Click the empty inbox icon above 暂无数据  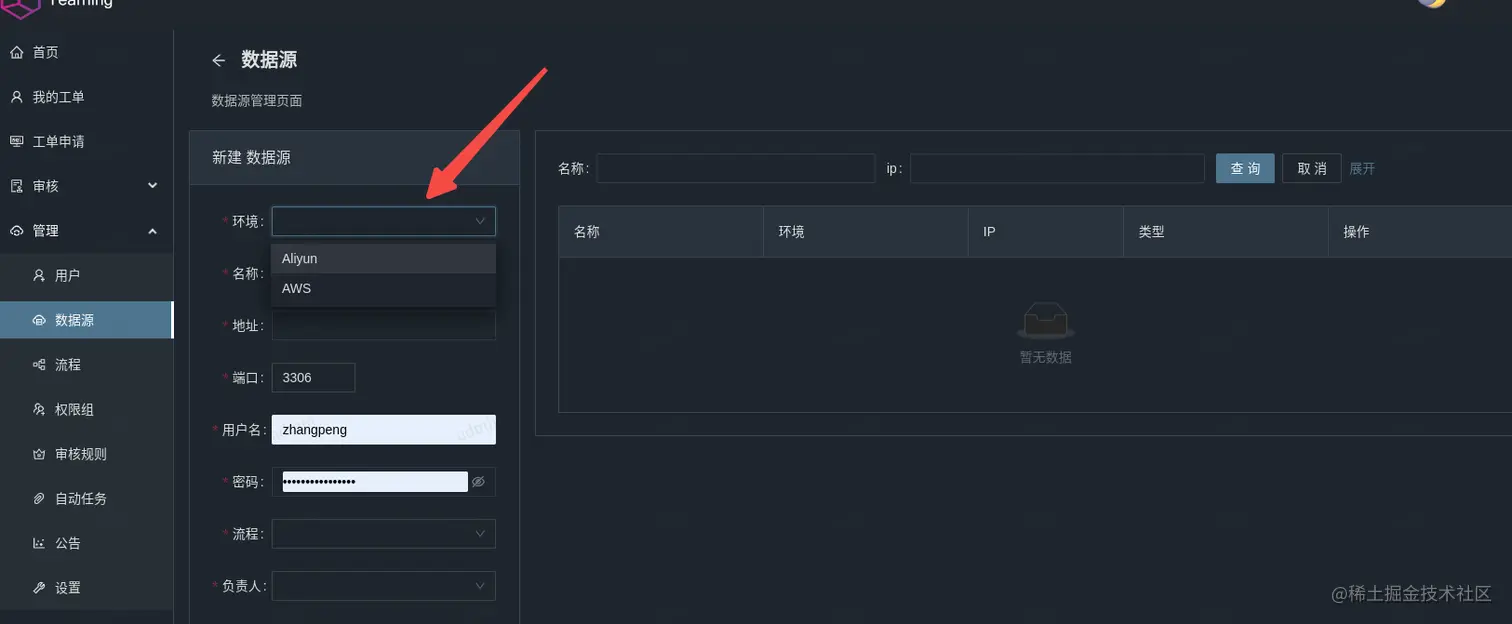1046,320
